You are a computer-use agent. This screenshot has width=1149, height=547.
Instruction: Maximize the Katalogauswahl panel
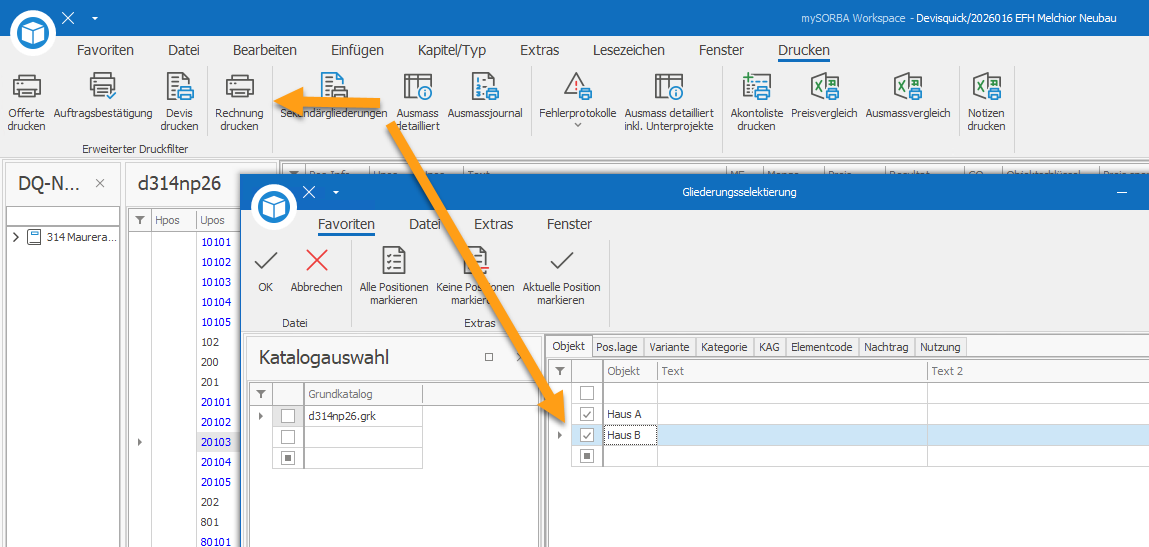tap(489, 357)
